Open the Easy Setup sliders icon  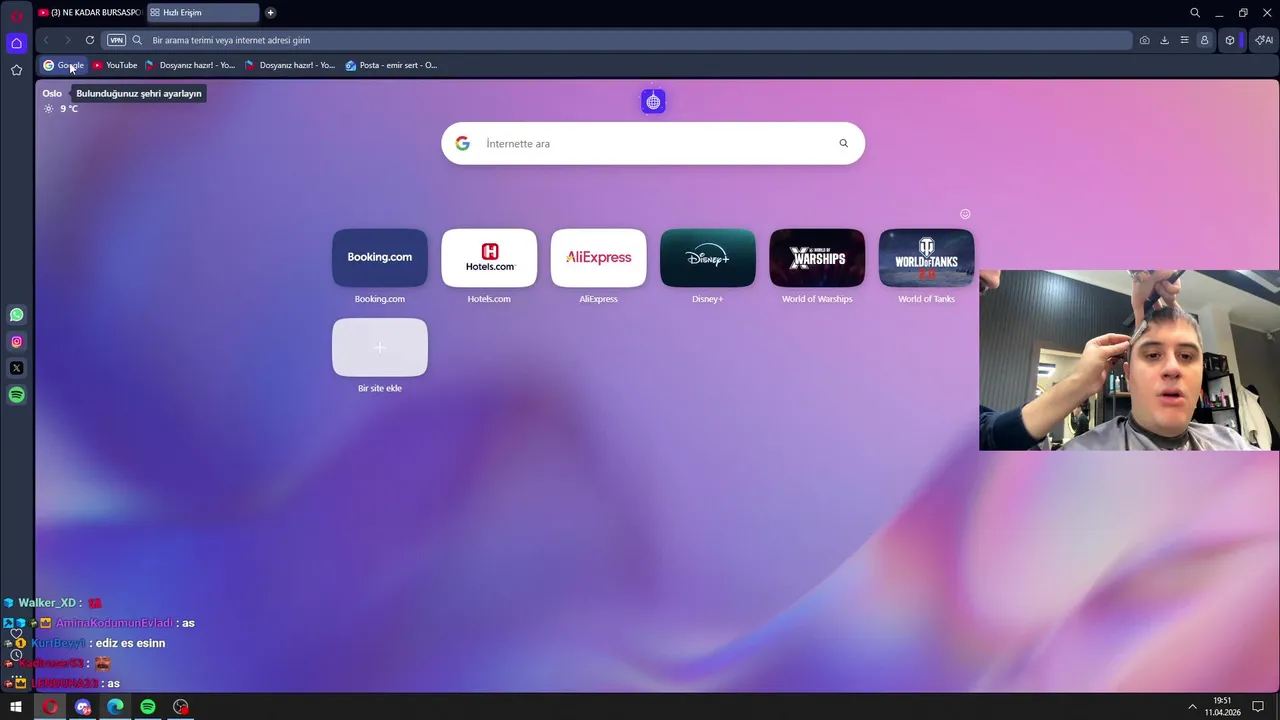(1184, 40)
